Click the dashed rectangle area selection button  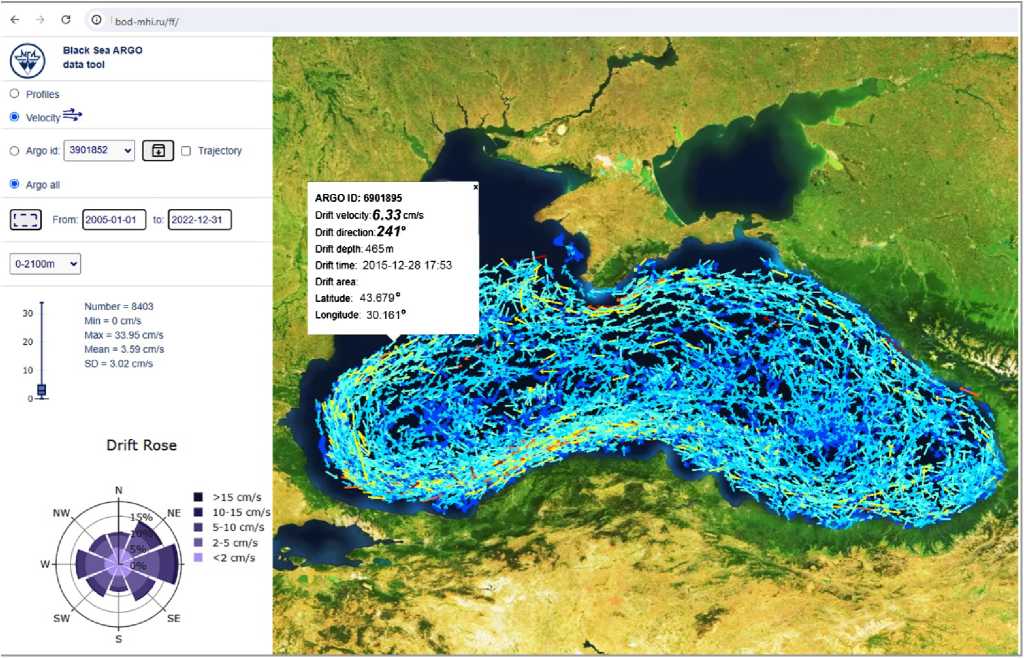pos(27,219)
